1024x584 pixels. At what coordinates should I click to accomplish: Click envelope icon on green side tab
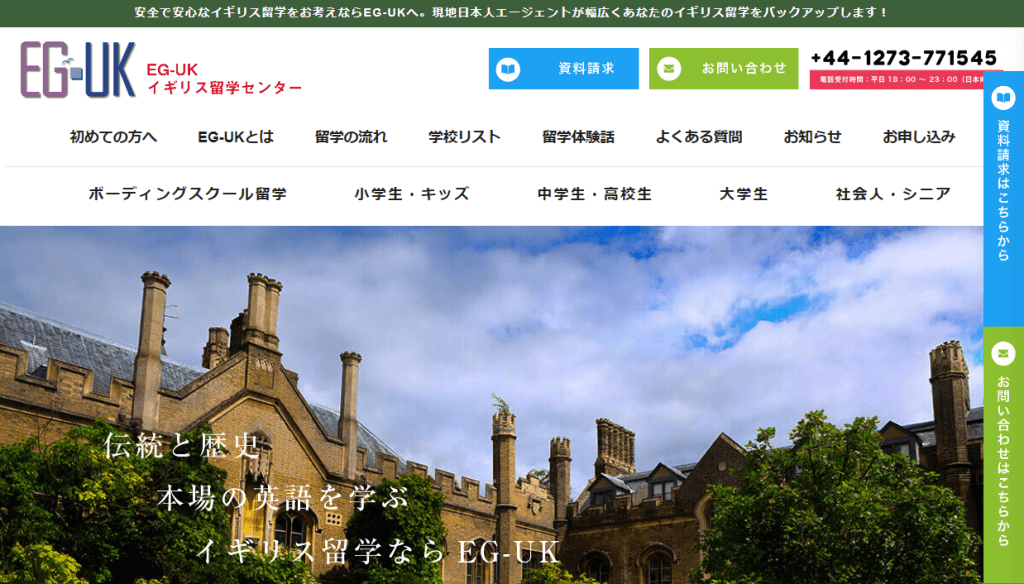click(x=1003, y=354)
